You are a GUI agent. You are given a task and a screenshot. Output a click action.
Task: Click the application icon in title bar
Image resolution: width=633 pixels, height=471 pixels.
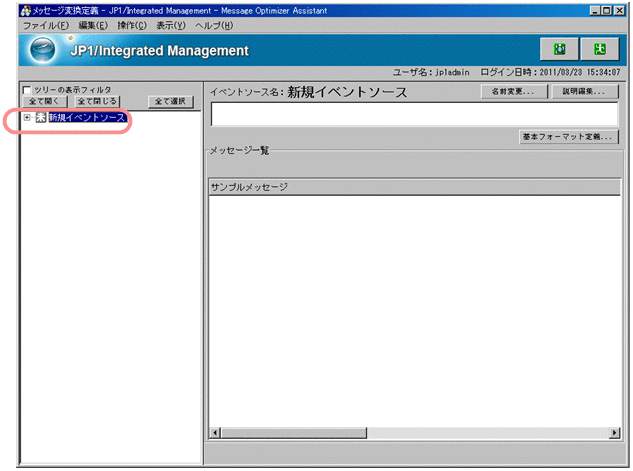coord(25,10)
